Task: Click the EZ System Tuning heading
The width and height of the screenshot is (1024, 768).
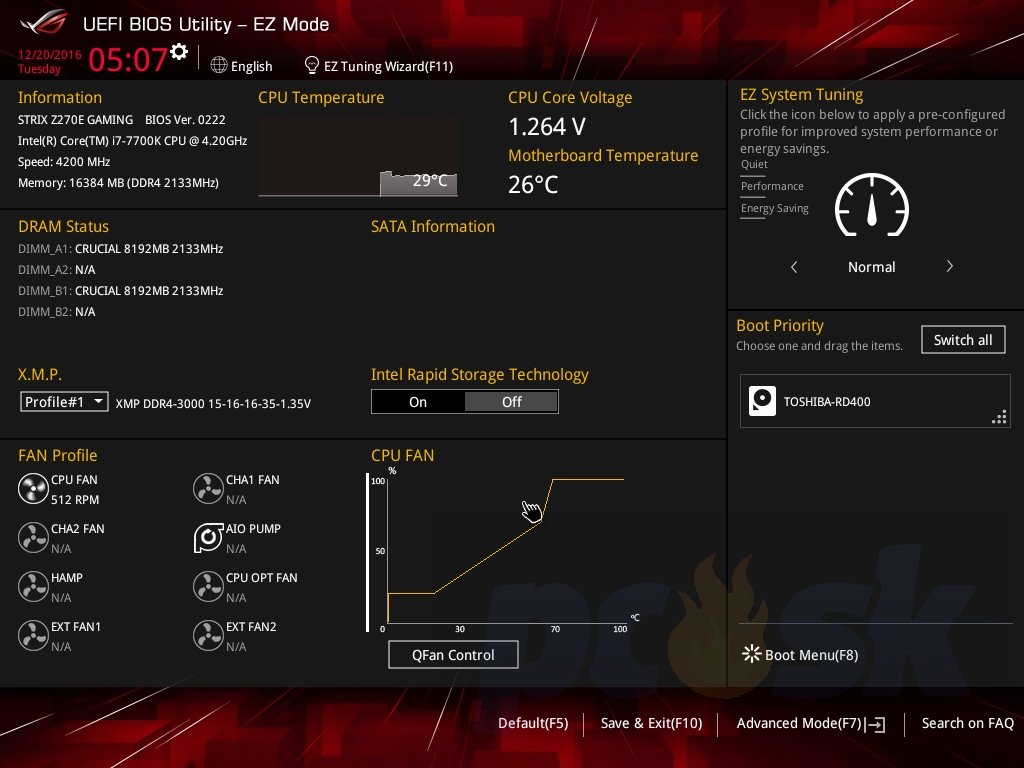Action: click(801, 95)
